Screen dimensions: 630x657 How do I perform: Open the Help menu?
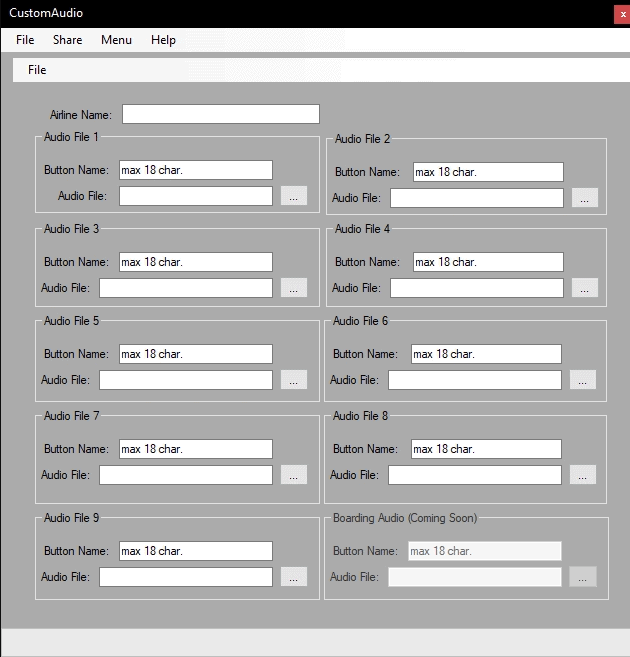163,40
